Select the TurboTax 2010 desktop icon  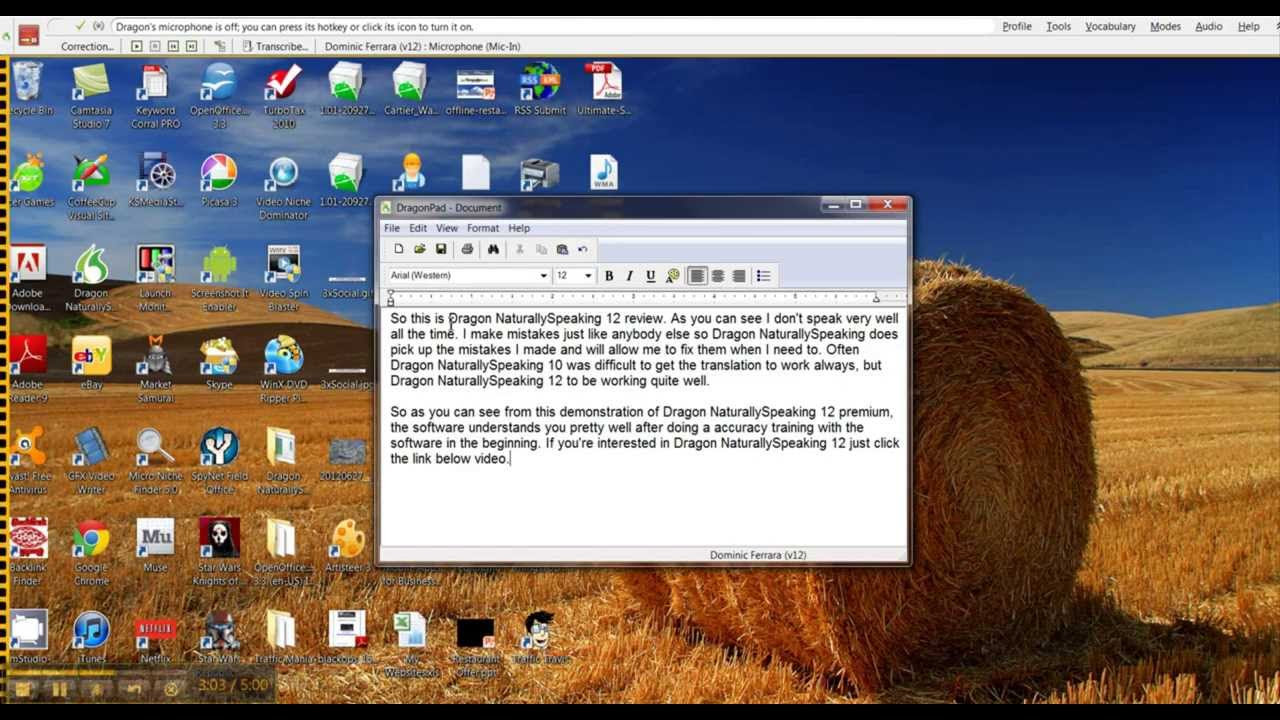(x=284, y=97)
